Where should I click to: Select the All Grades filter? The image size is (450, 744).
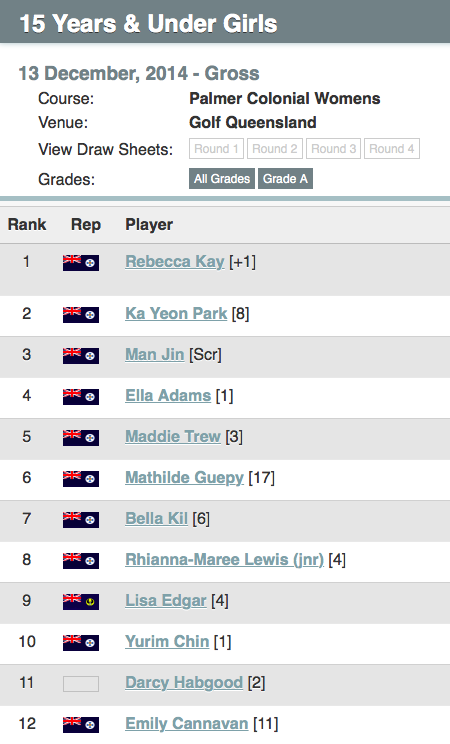222,178
